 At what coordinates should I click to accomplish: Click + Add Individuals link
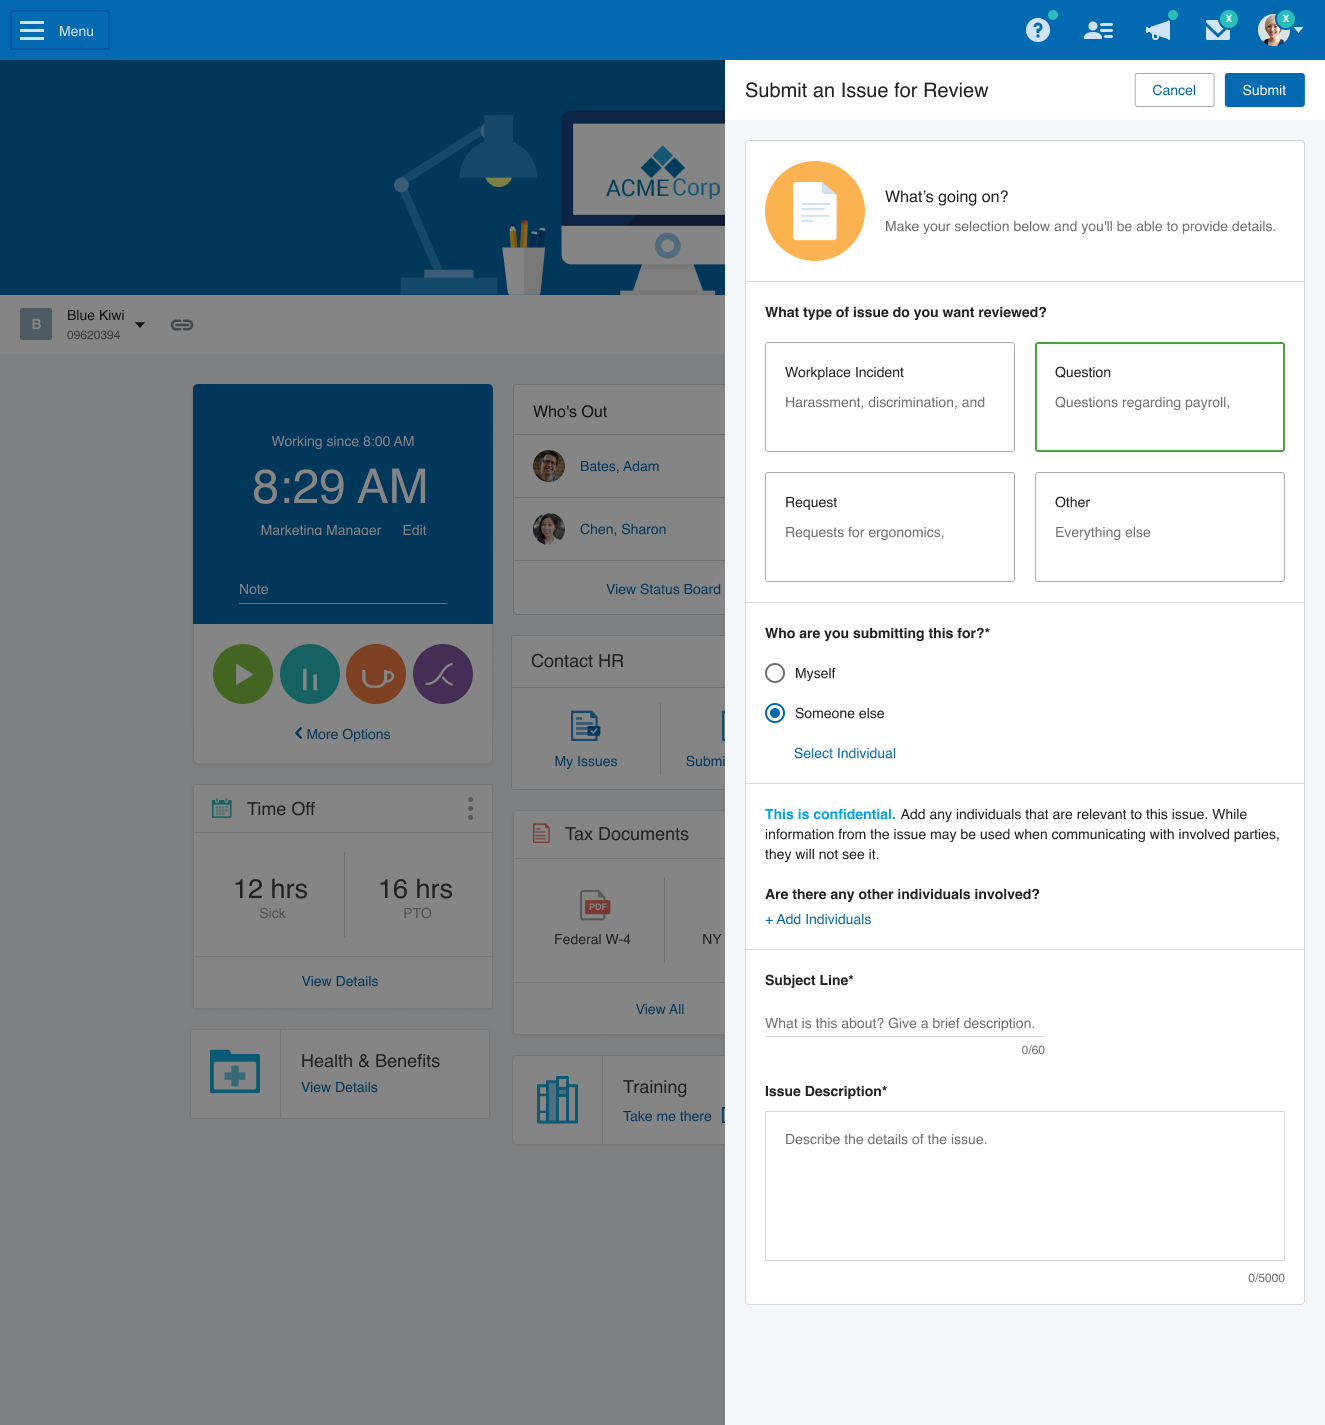[x=818, y=919]
